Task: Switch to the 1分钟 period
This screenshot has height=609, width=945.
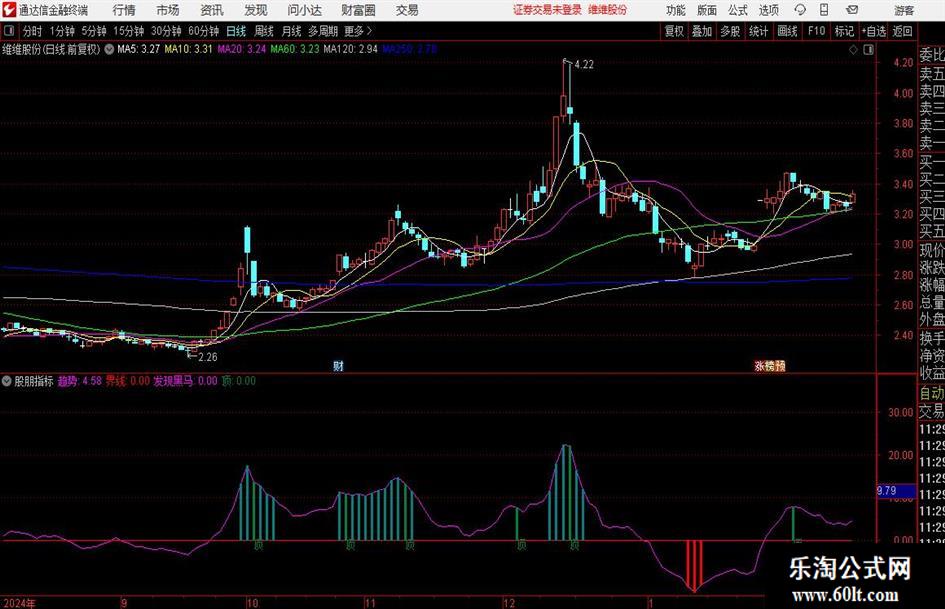Action: pyautogui.click(x=62, y=31)
